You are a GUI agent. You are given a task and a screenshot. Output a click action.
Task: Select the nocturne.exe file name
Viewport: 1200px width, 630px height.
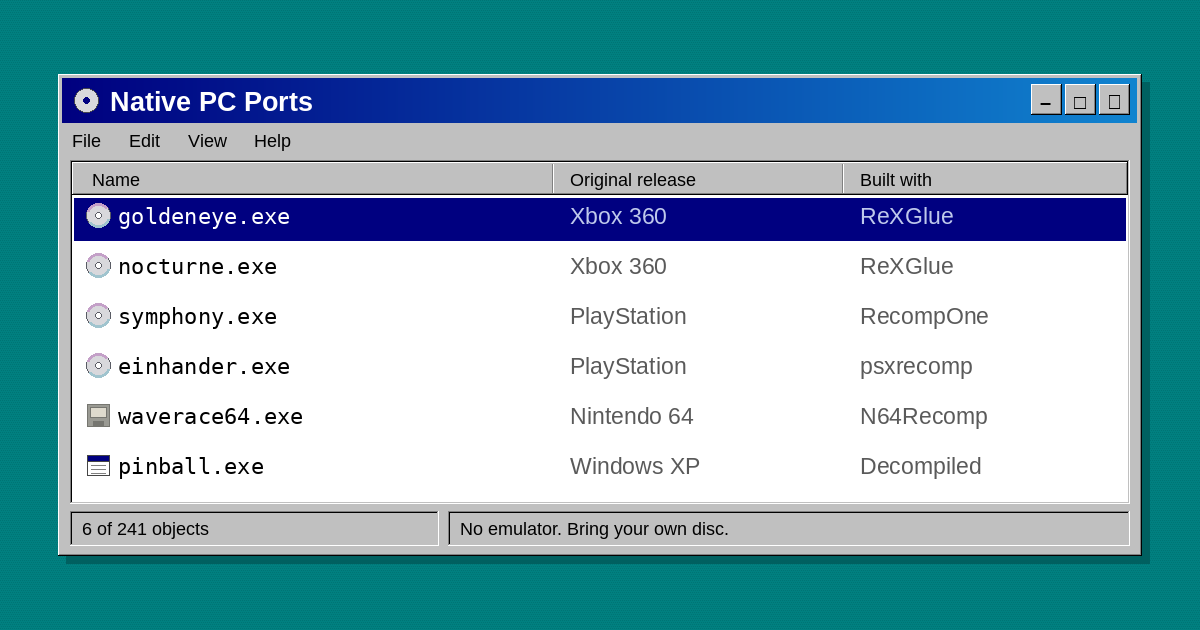coord(197,267)
